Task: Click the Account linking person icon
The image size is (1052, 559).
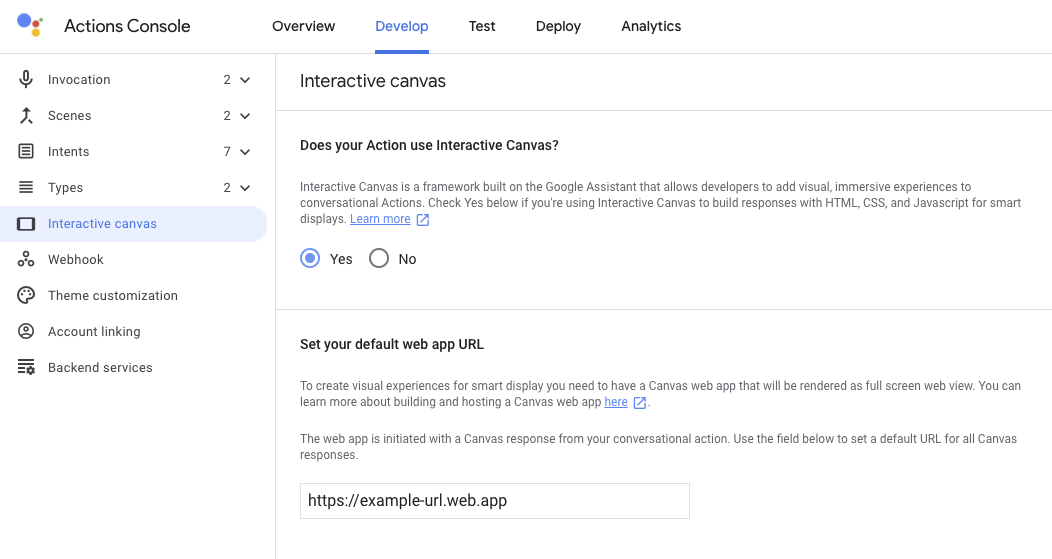Action: pos(26,332)
